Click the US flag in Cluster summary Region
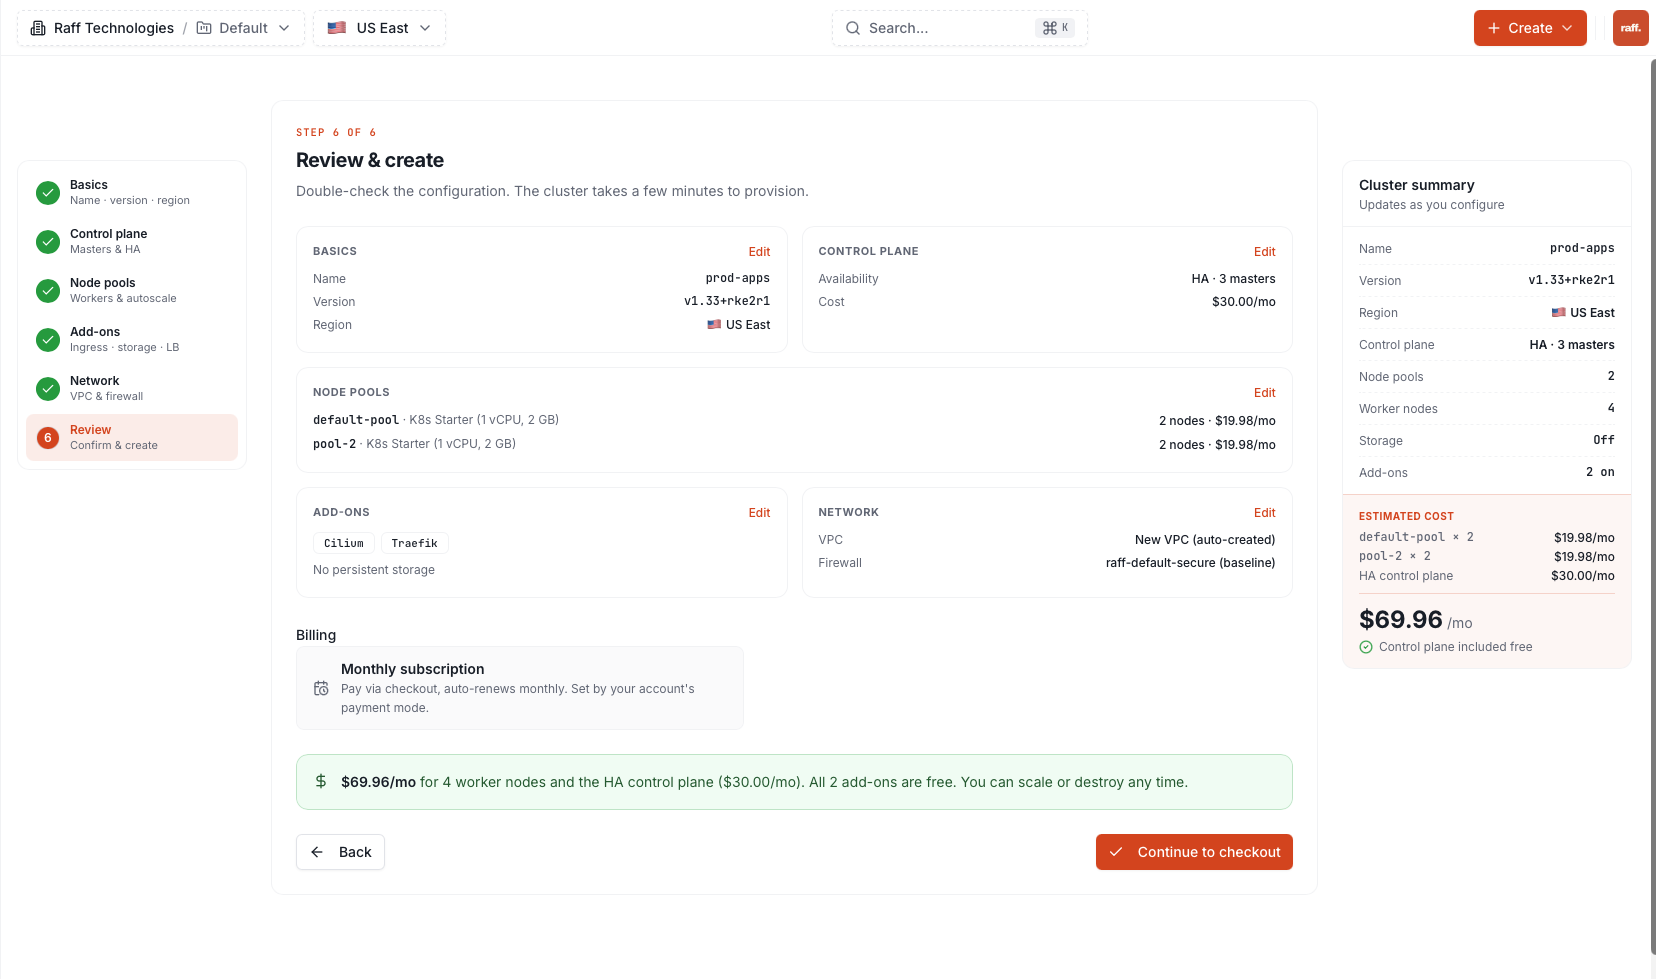The width and height of the screenshot is (1656, 979). (x=1558, y=313)
